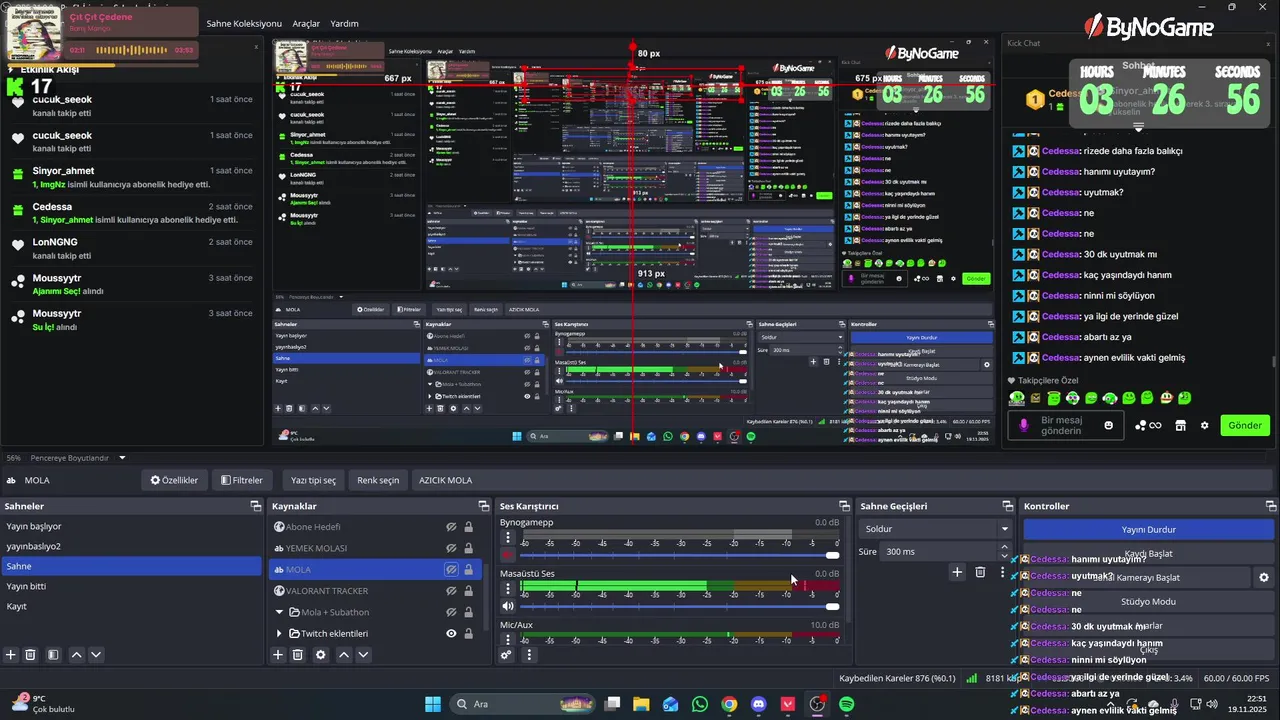Open Bynogamepp channel options dots
Screen dimensions: 1280x720
click(x=508, y=538)
